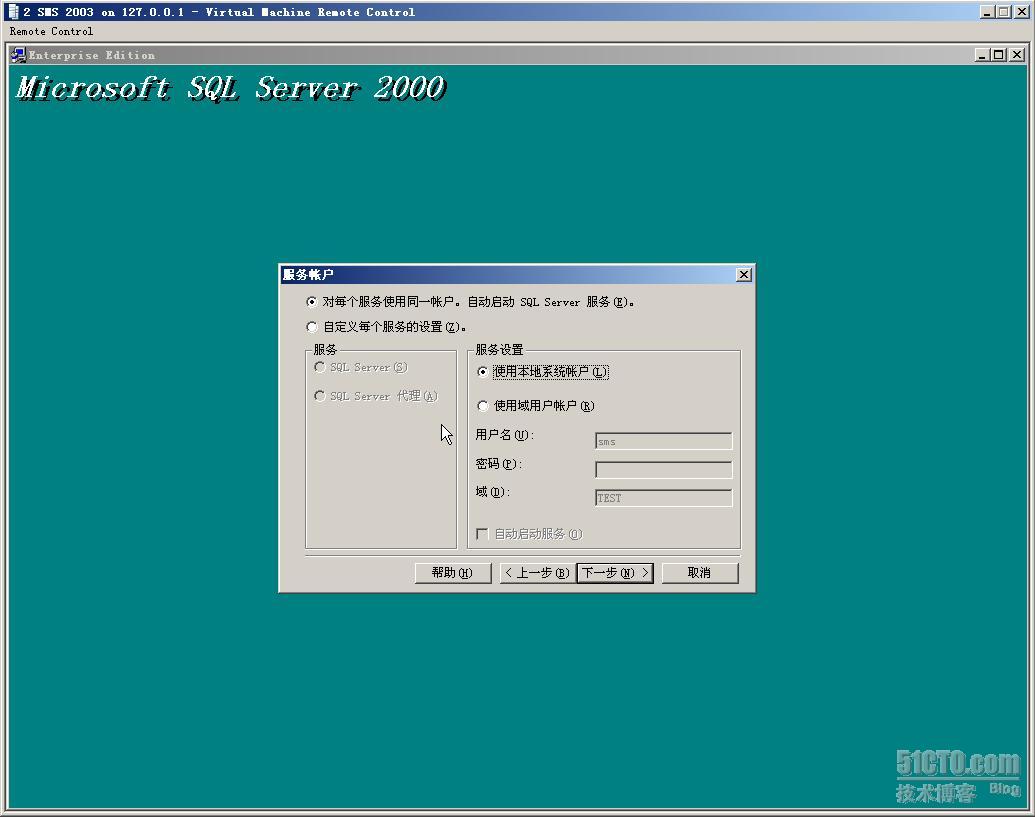Cancel setup with 取消 button
The height and width of the screenshot is (817, 1035).
click(x=700, y=573)
